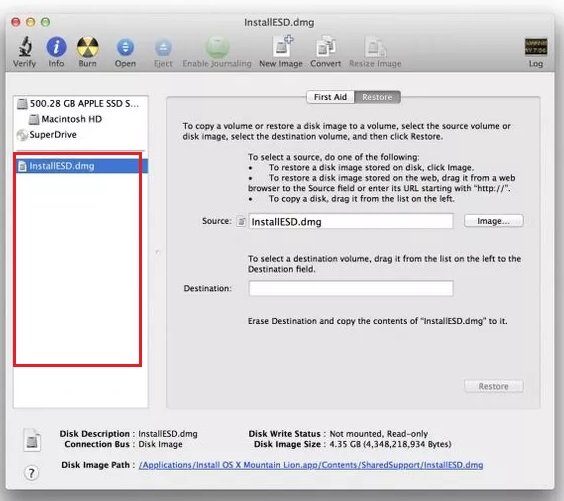Select InstallESD.dmg in the sidebar

tap(81, 166)
